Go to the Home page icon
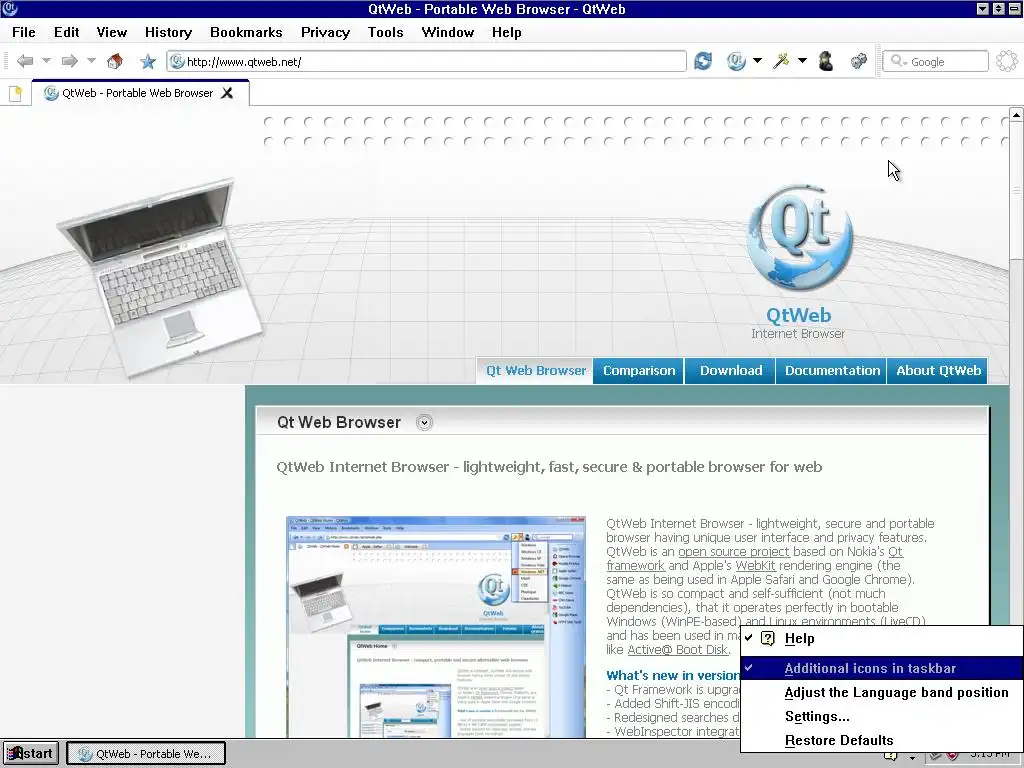 point(115,61)
